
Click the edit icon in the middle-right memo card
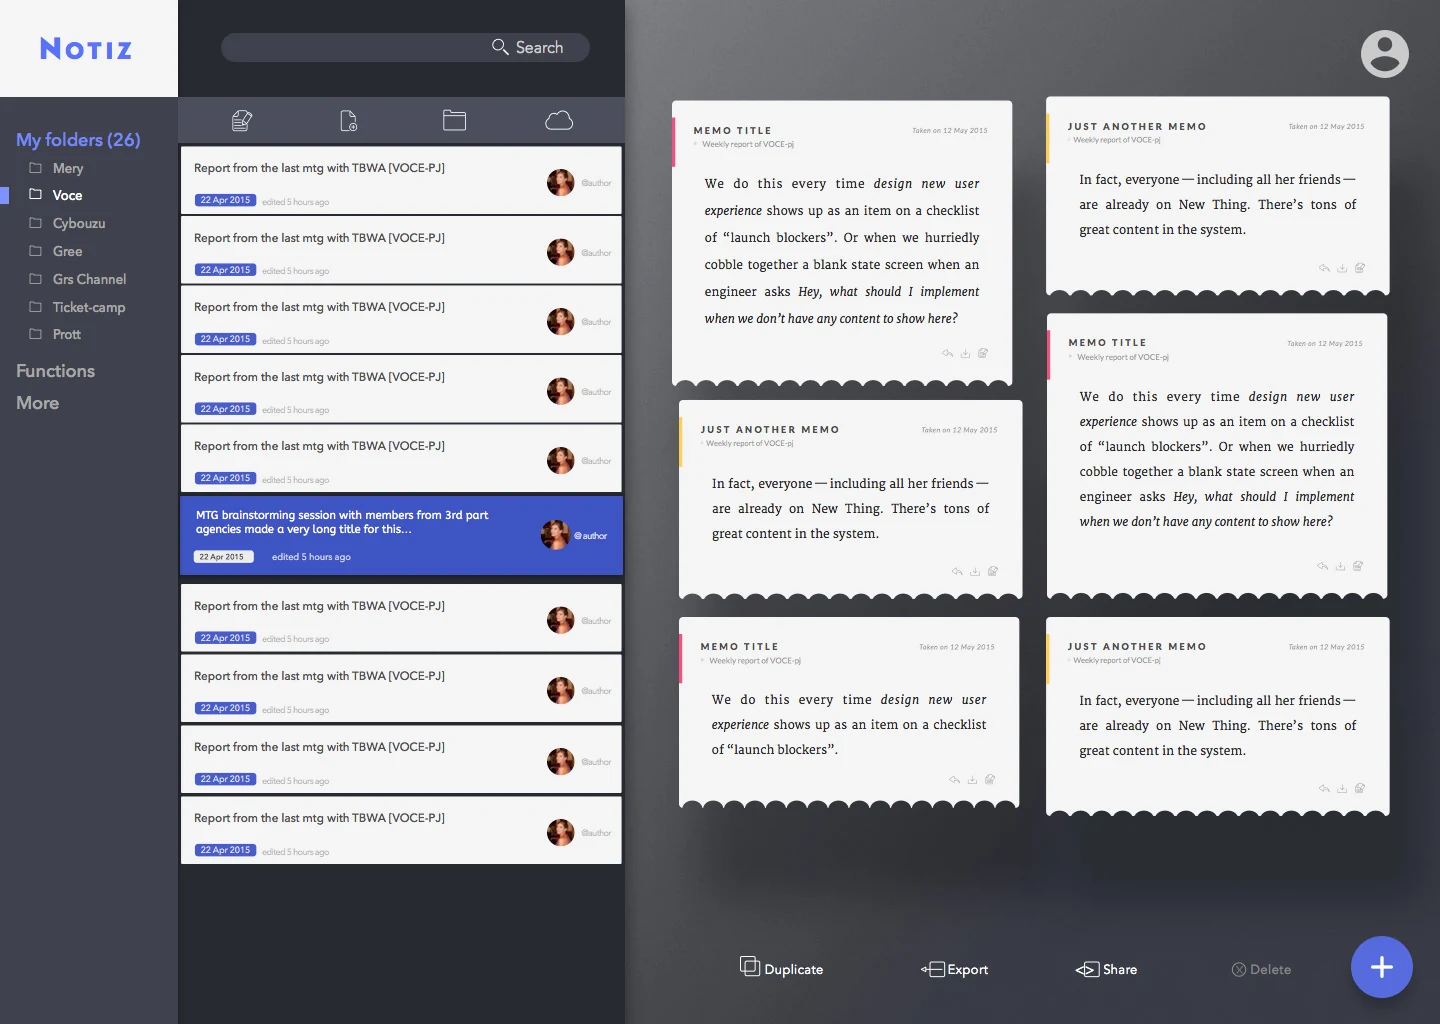pos(1358,566)
